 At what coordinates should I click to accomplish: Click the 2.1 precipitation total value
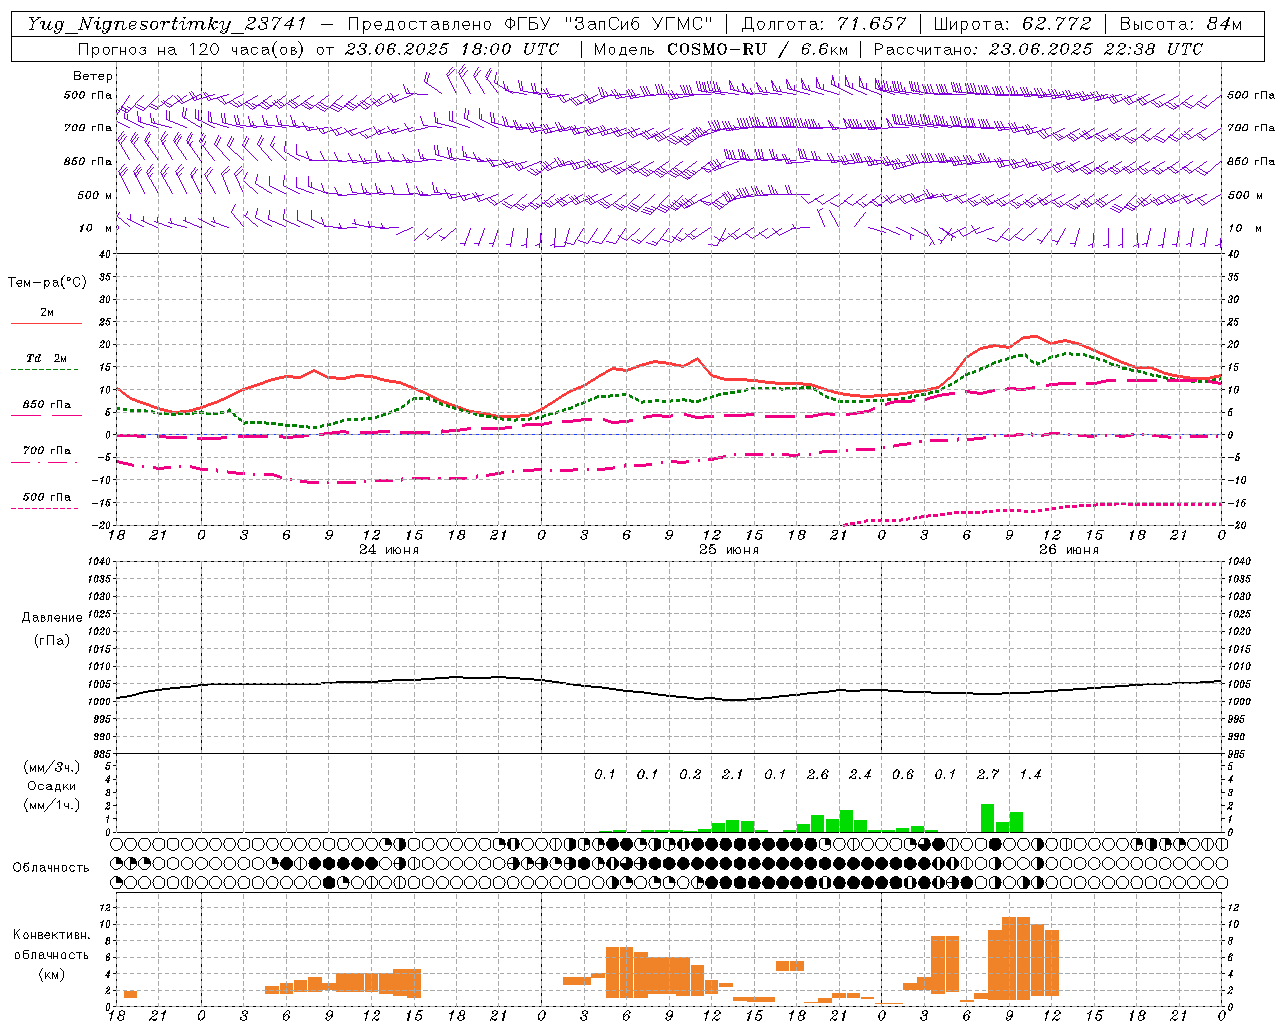[x=733, y=774]
